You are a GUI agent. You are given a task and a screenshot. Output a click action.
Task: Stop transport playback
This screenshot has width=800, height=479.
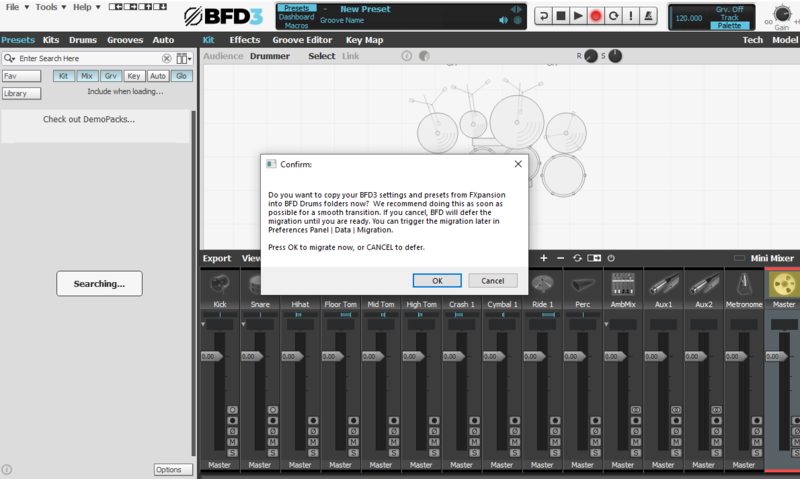(x=560, y=16)
